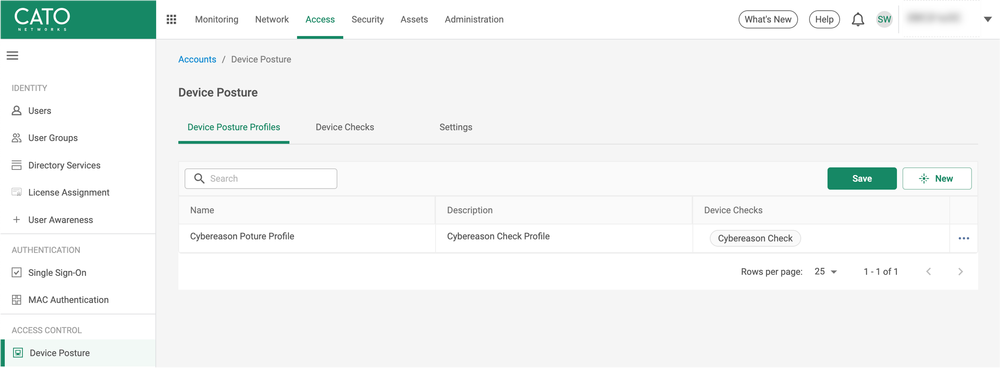Click the notifications bell icon
Screen dimensions: 1000x368
pos(858,20)
